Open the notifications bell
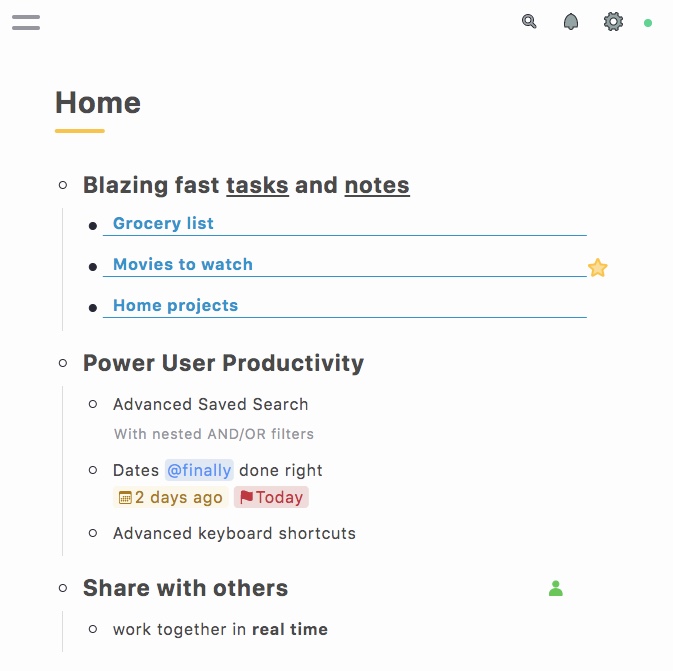Viewport: 673px width, 671px height. coord(571,21)
